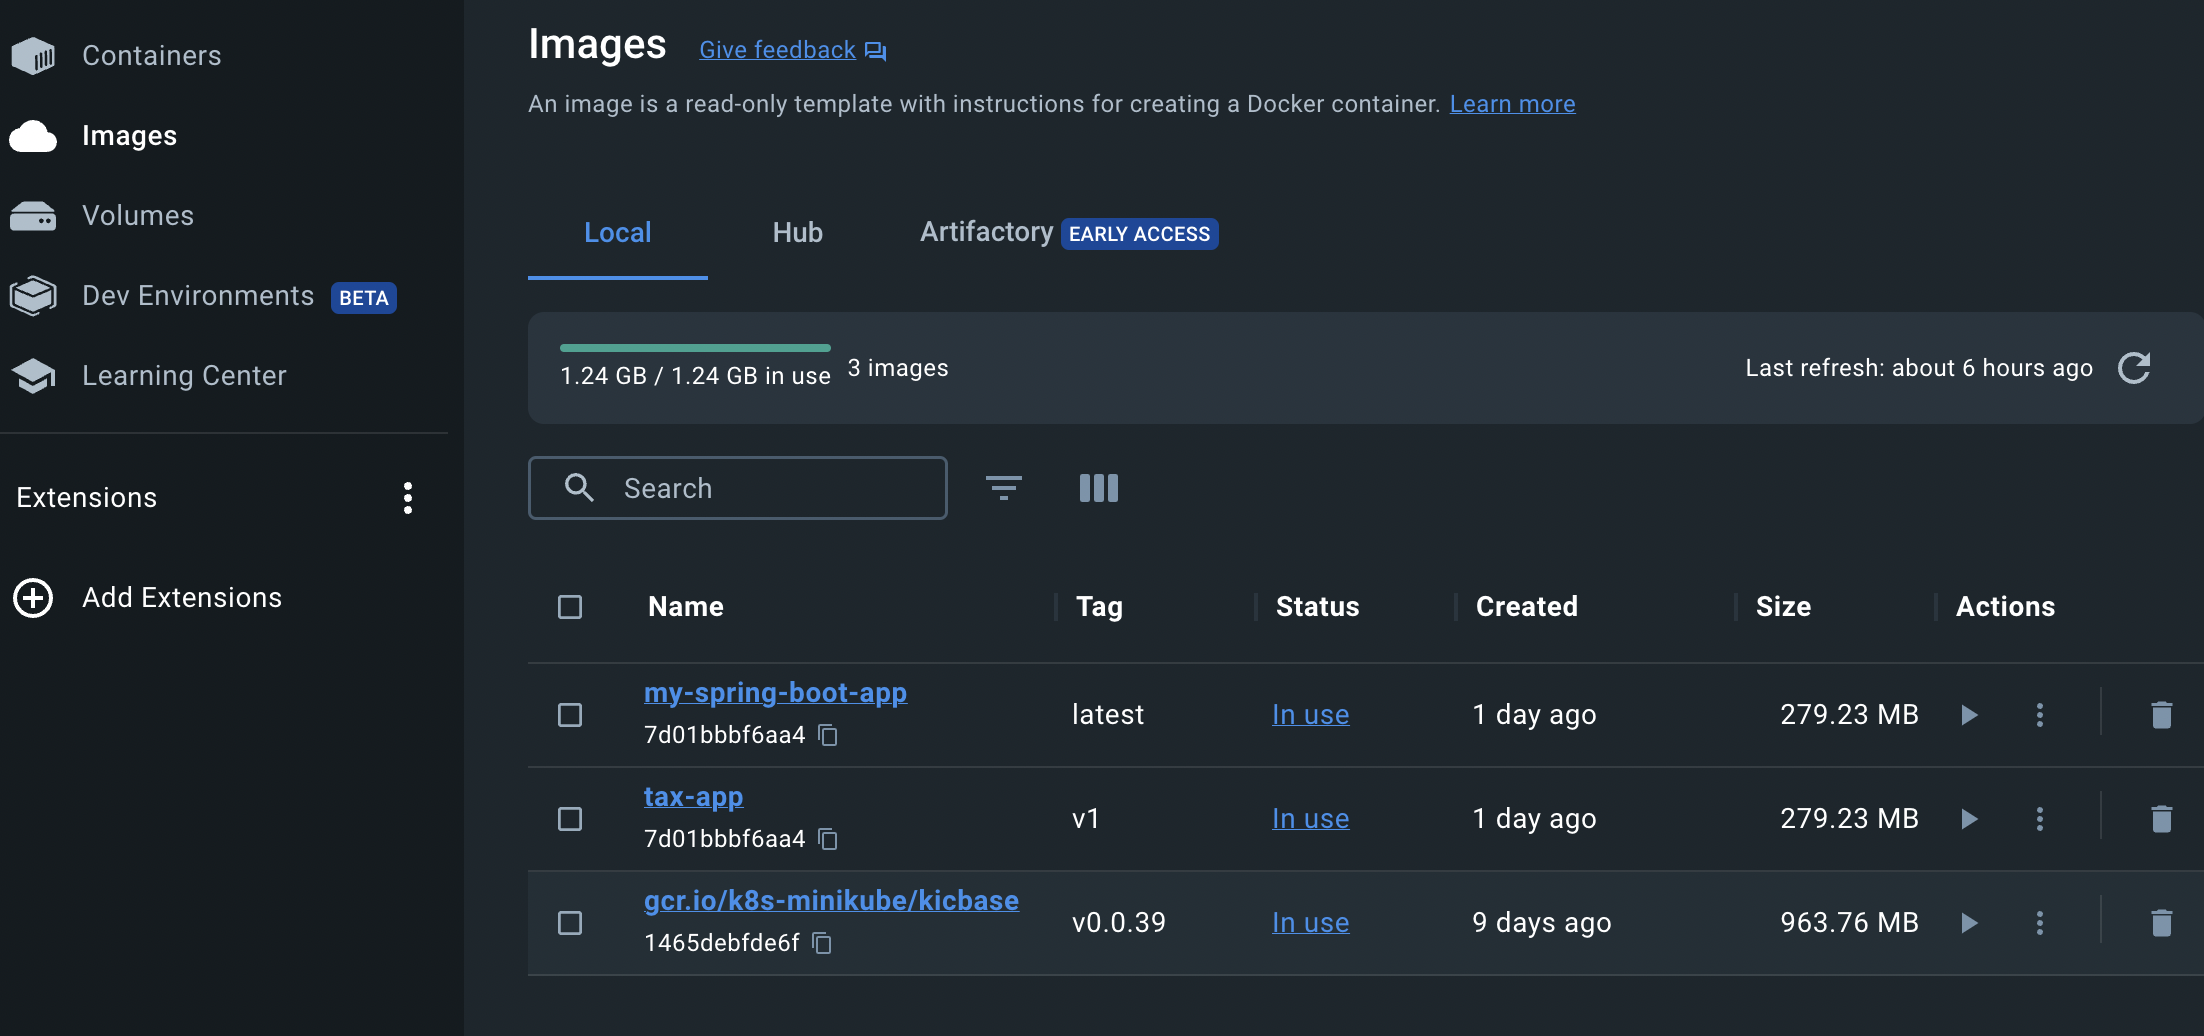Open more actions for tax-app
This screenshot has height=1036, width=2204.
pyautogui.click(x=2040, y=819)
